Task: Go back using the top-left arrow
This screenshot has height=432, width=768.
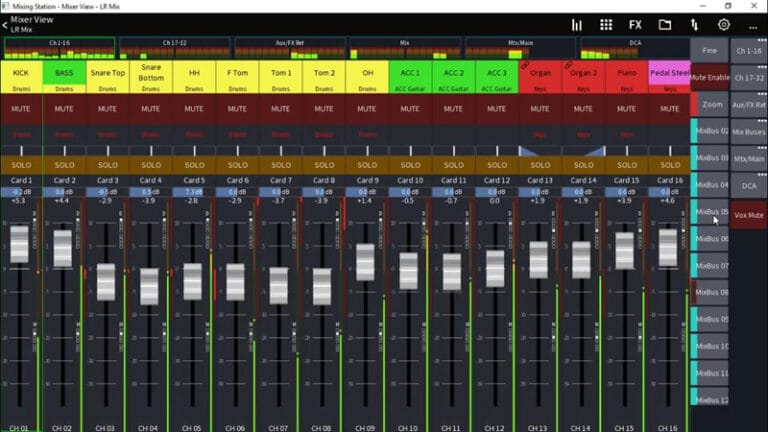Action: (5, 25)
